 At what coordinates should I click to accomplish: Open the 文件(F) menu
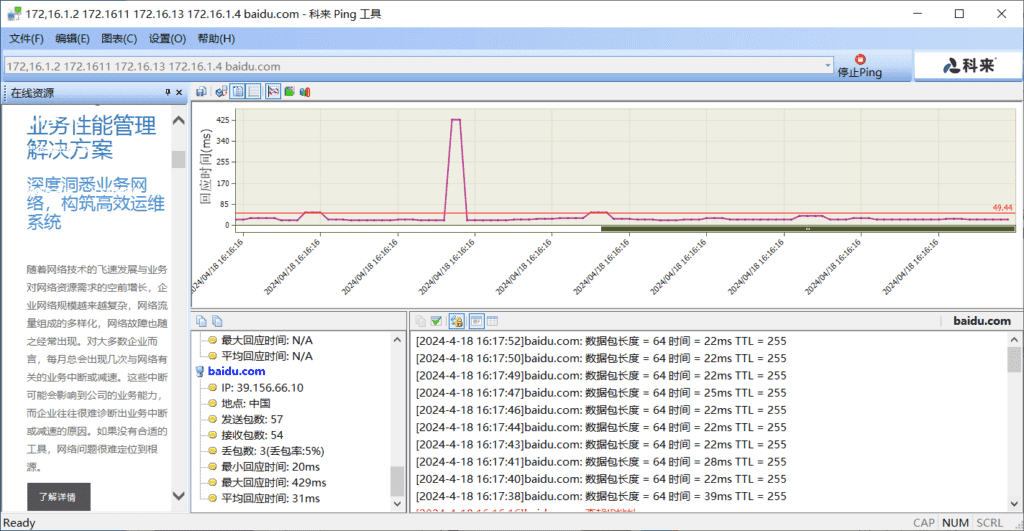coord(26,39)
